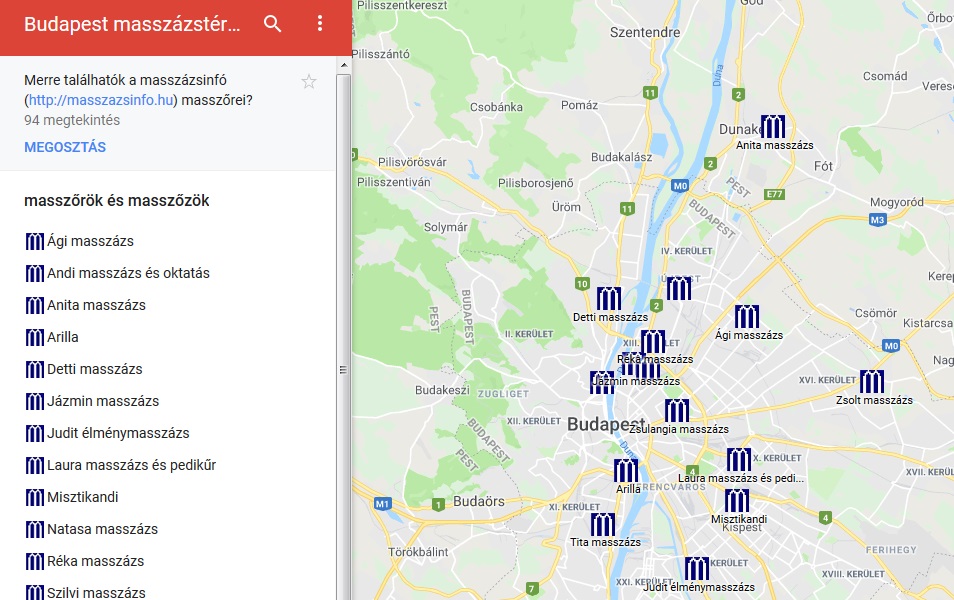Click the Tita masszázs map pin
The width and height of the screenshot is (954, 600).
(x=603, y=525)
